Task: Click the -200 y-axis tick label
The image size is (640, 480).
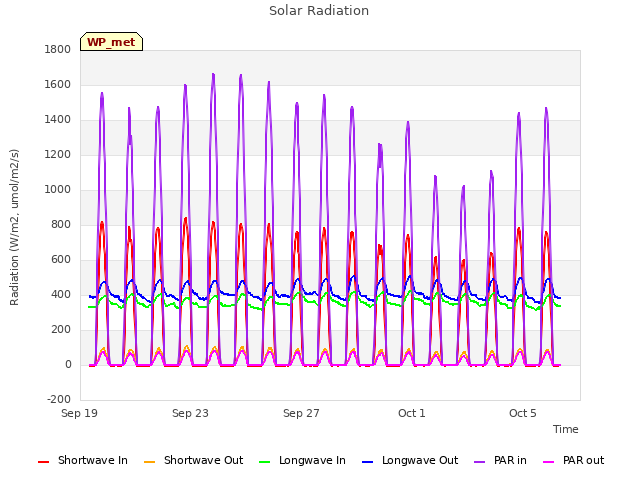Action: [x=59, y=400]
